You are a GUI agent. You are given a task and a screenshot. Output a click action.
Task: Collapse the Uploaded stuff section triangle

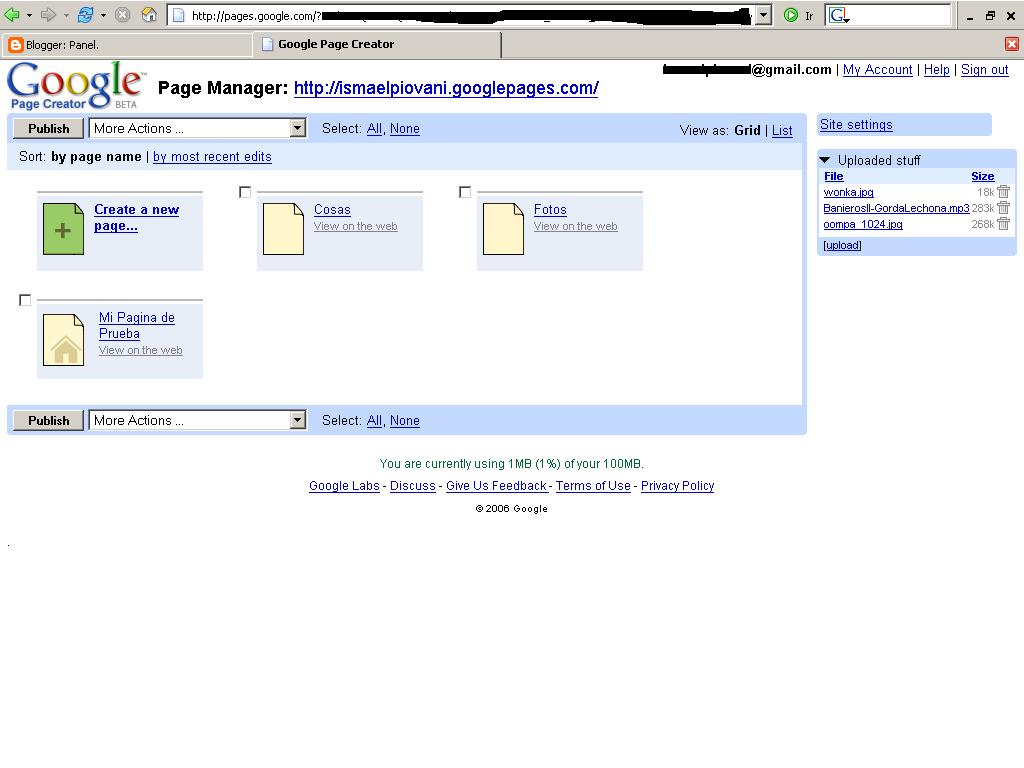pyautogui.click(x=825, y=160)
